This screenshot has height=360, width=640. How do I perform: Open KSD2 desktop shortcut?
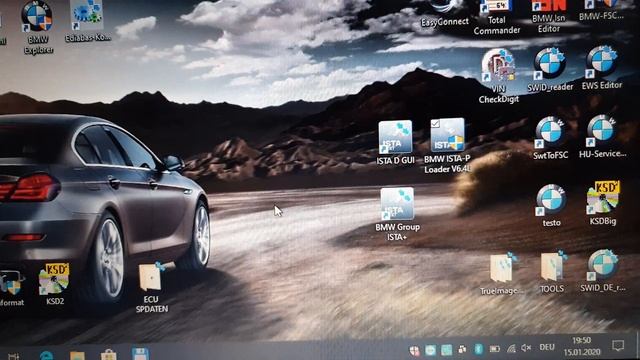[55, 284]
